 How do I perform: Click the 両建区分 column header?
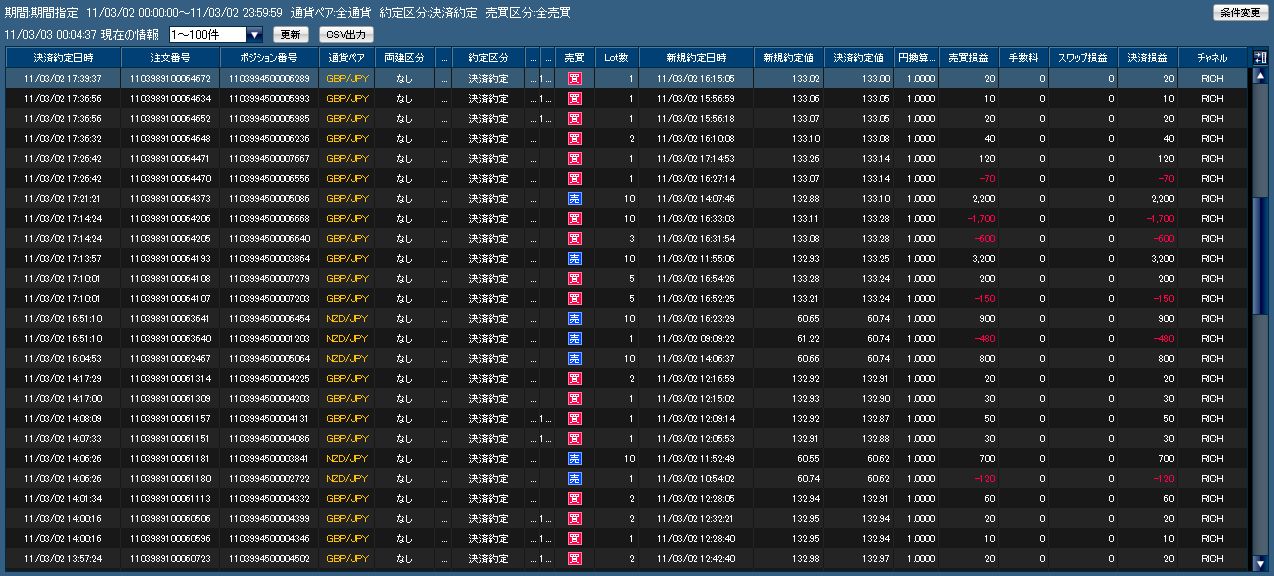pos(404,58)
